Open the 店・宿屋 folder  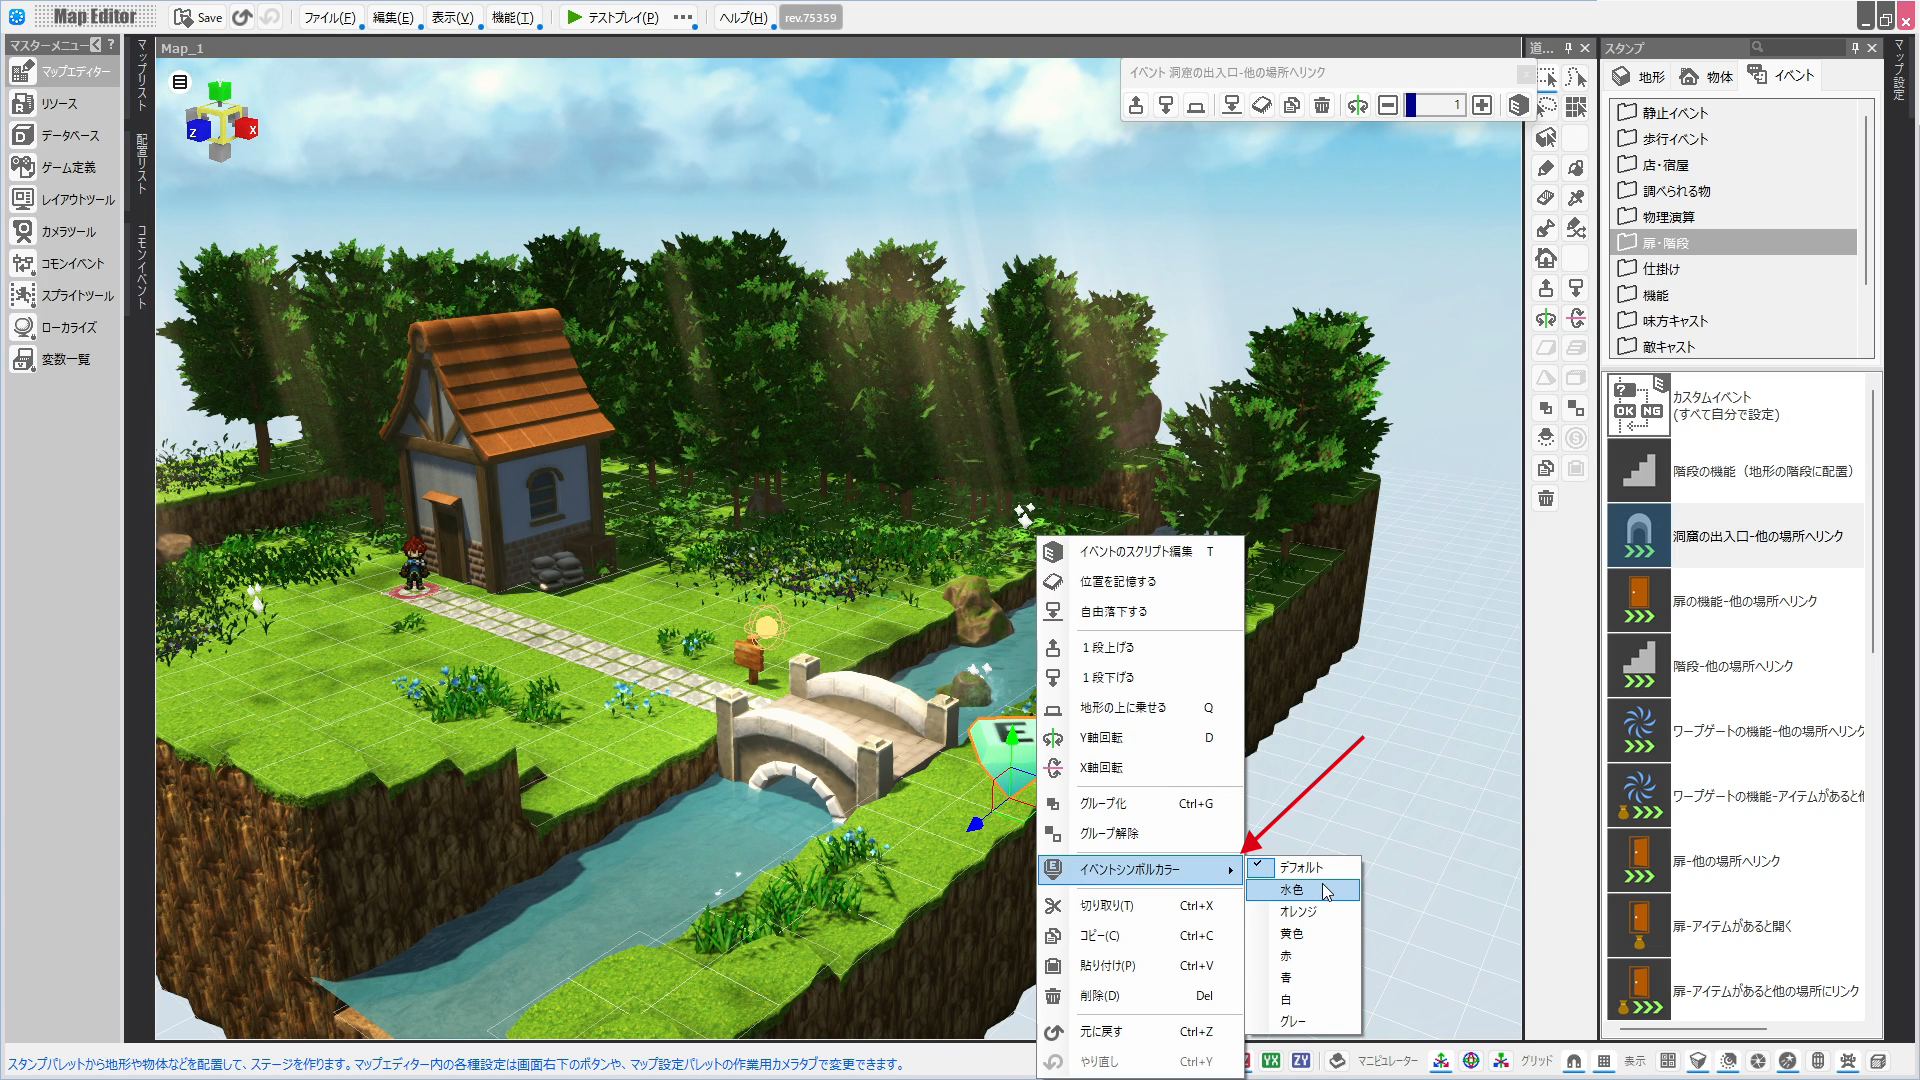[x=1733, y=165]
